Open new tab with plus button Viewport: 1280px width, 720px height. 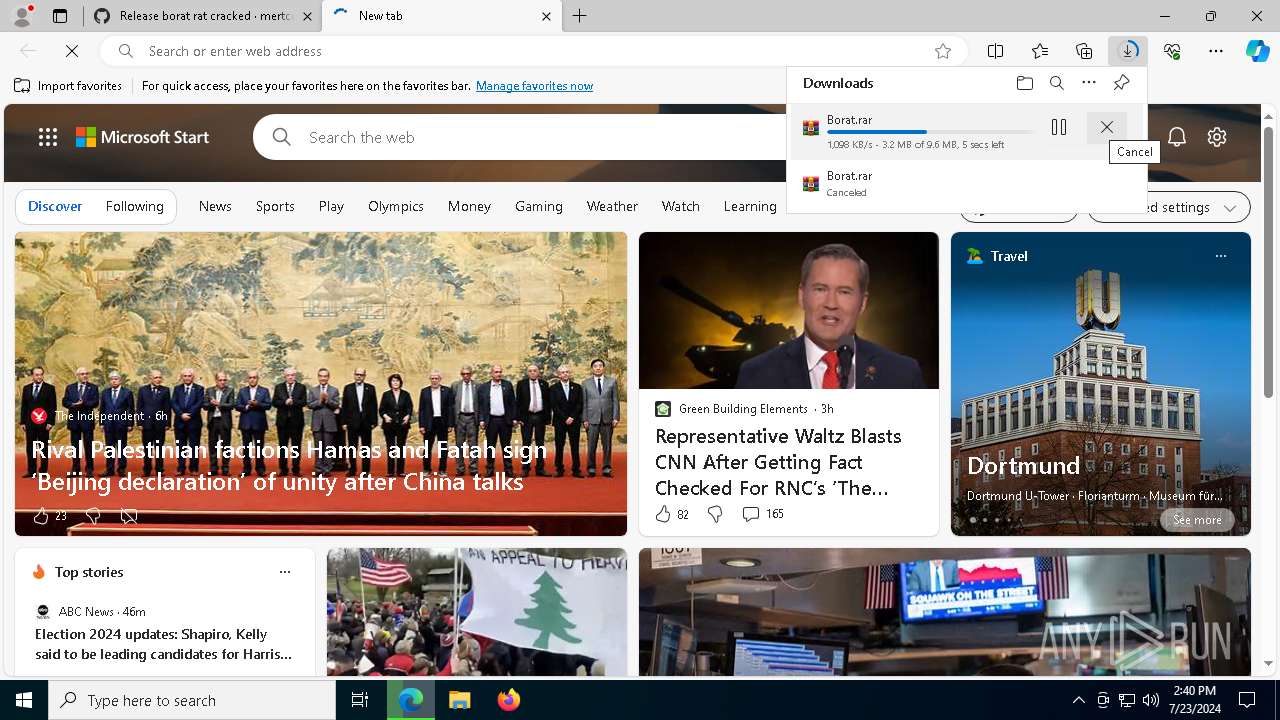click(580, 16)
